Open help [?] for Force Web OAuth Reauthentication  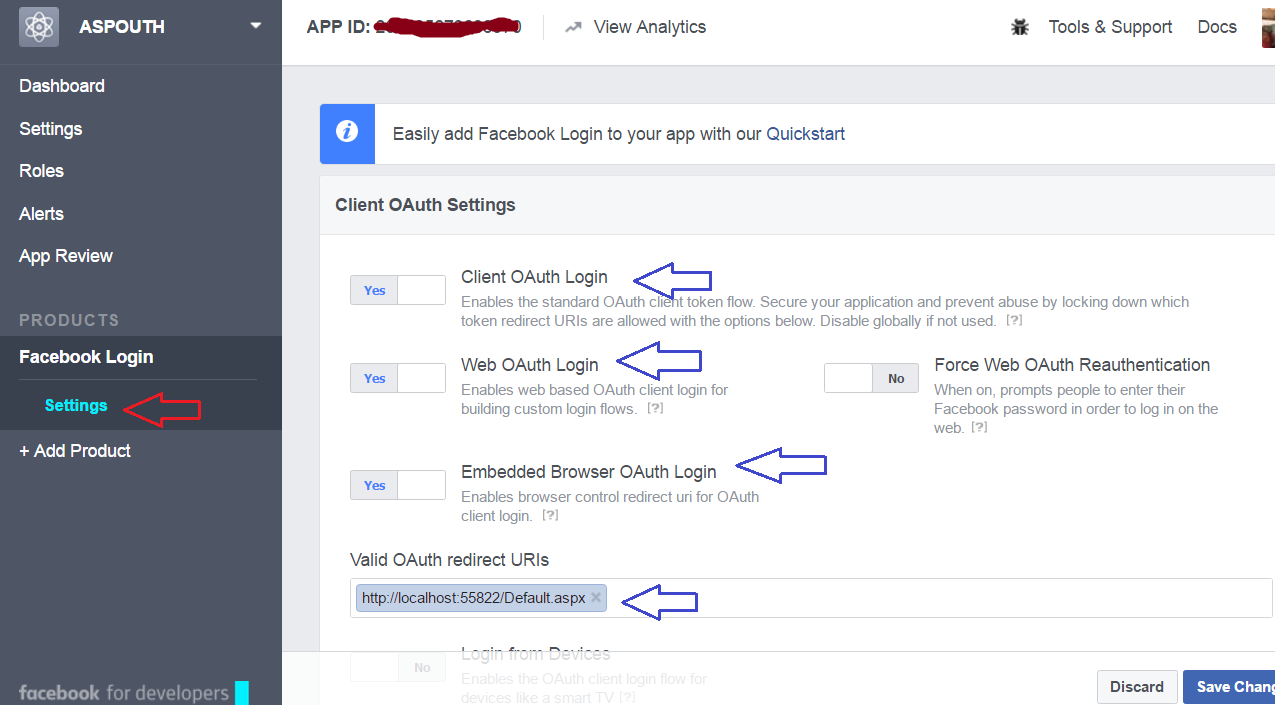980,427
